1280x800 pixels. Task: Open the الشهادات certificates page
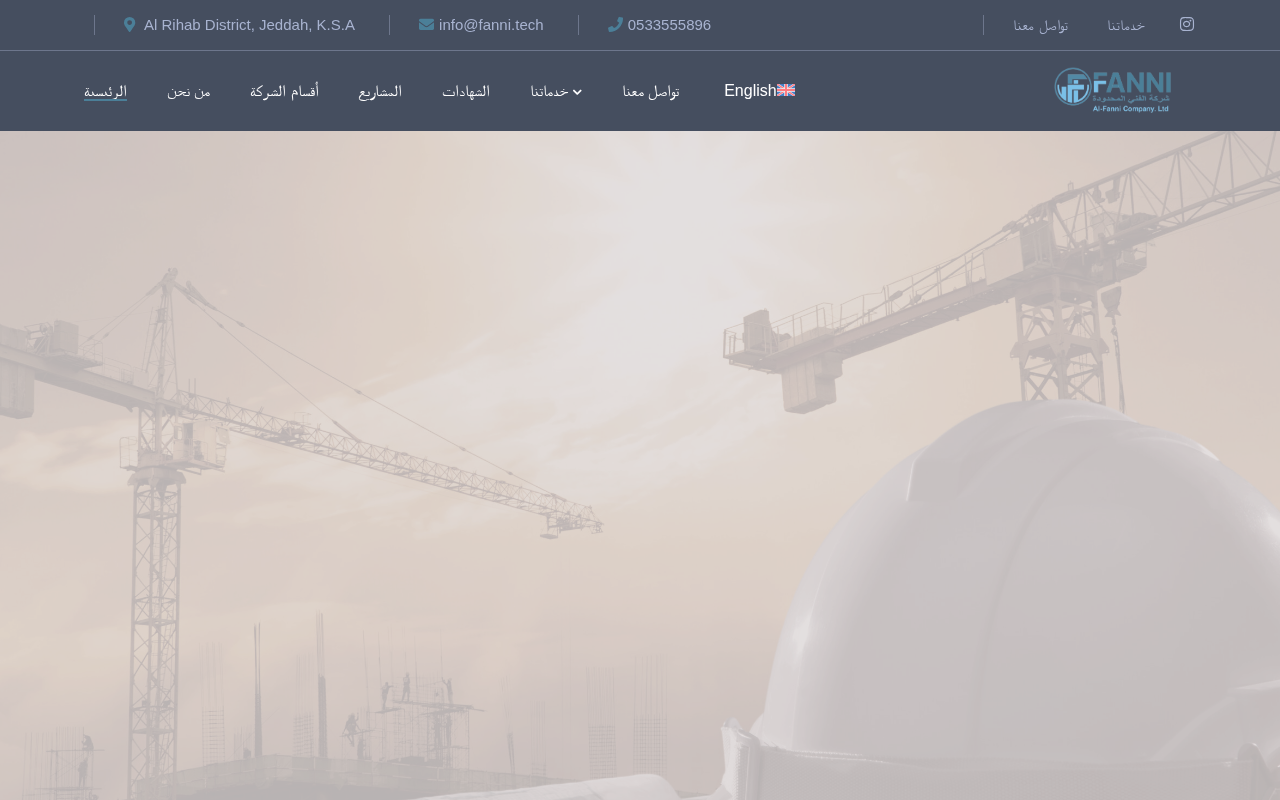tap(466, 91)
